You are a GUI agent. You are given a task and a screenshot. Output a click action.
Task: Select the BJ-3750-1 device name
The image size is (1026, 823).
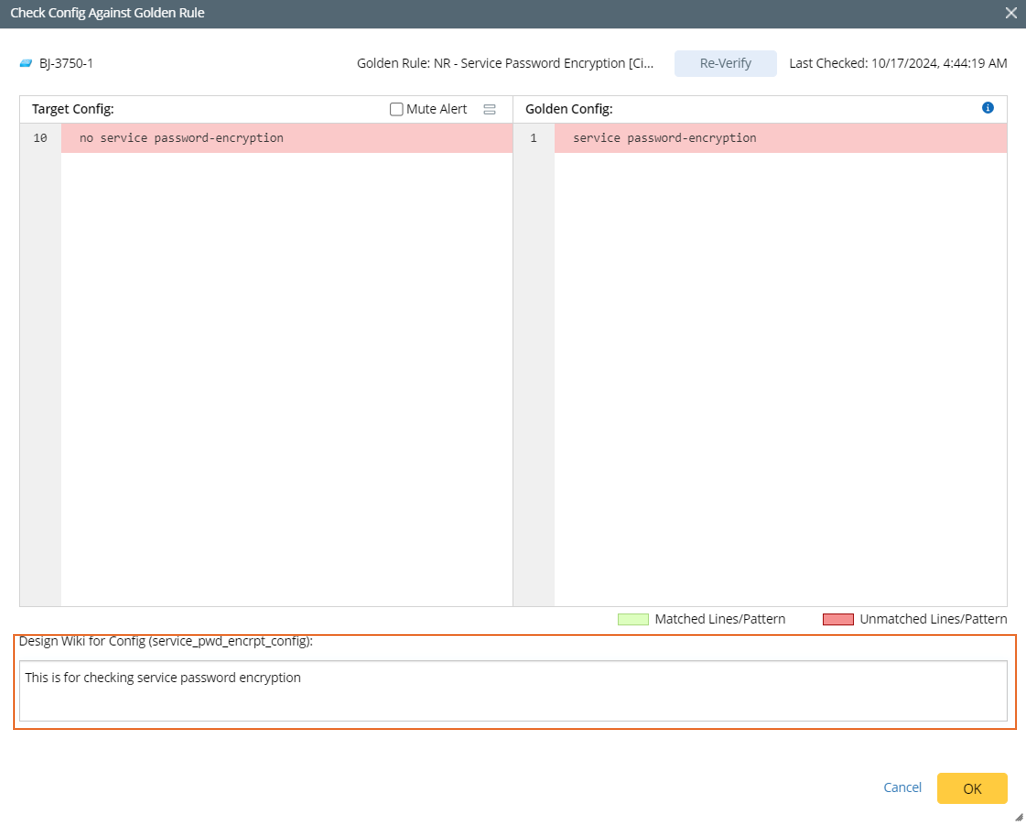point(66,63)
